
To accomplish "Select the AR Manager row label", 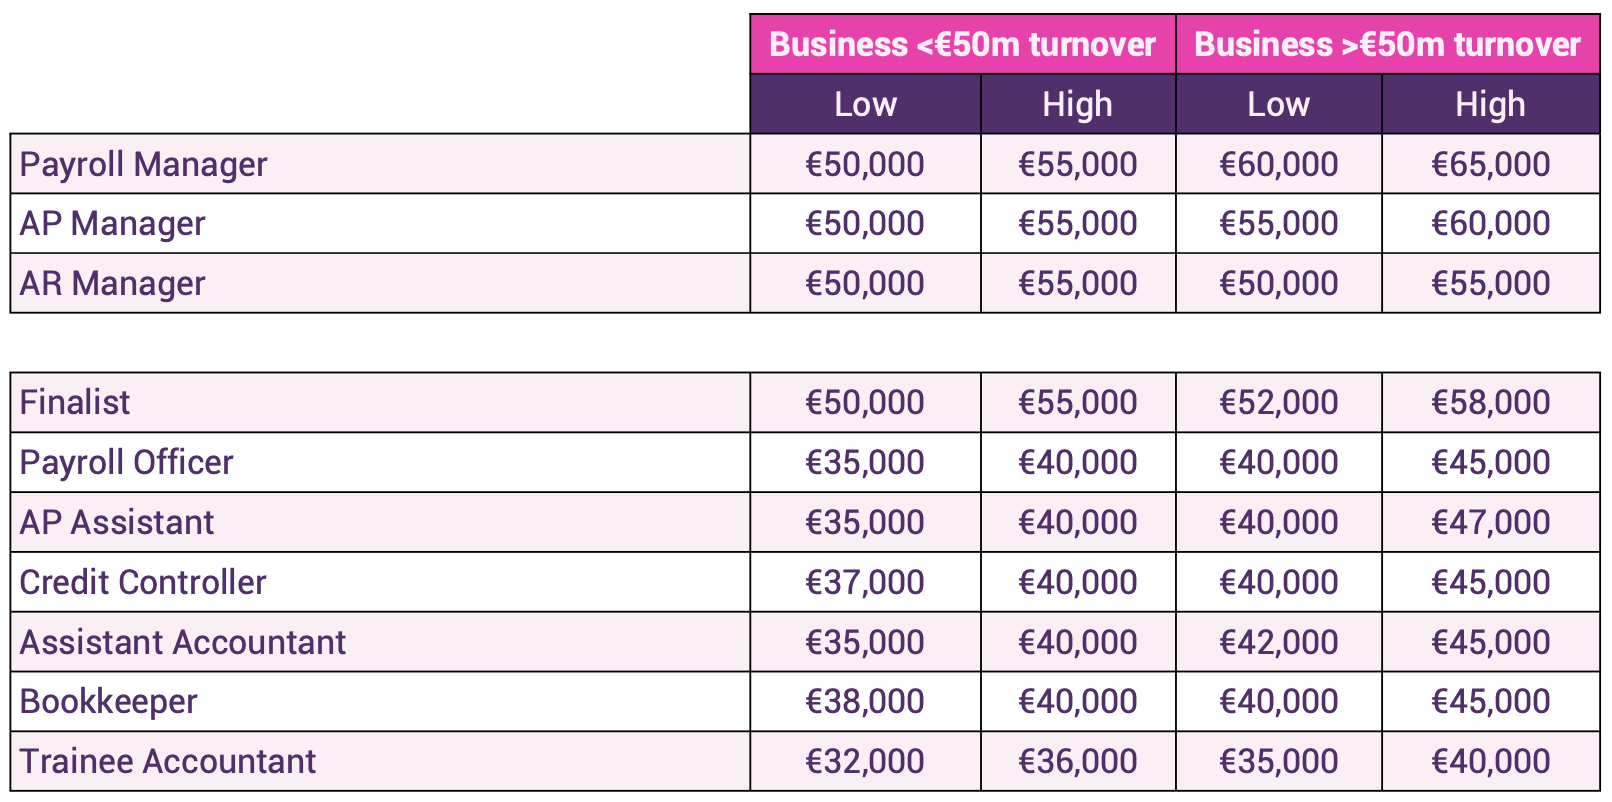I will pos(112,284).
